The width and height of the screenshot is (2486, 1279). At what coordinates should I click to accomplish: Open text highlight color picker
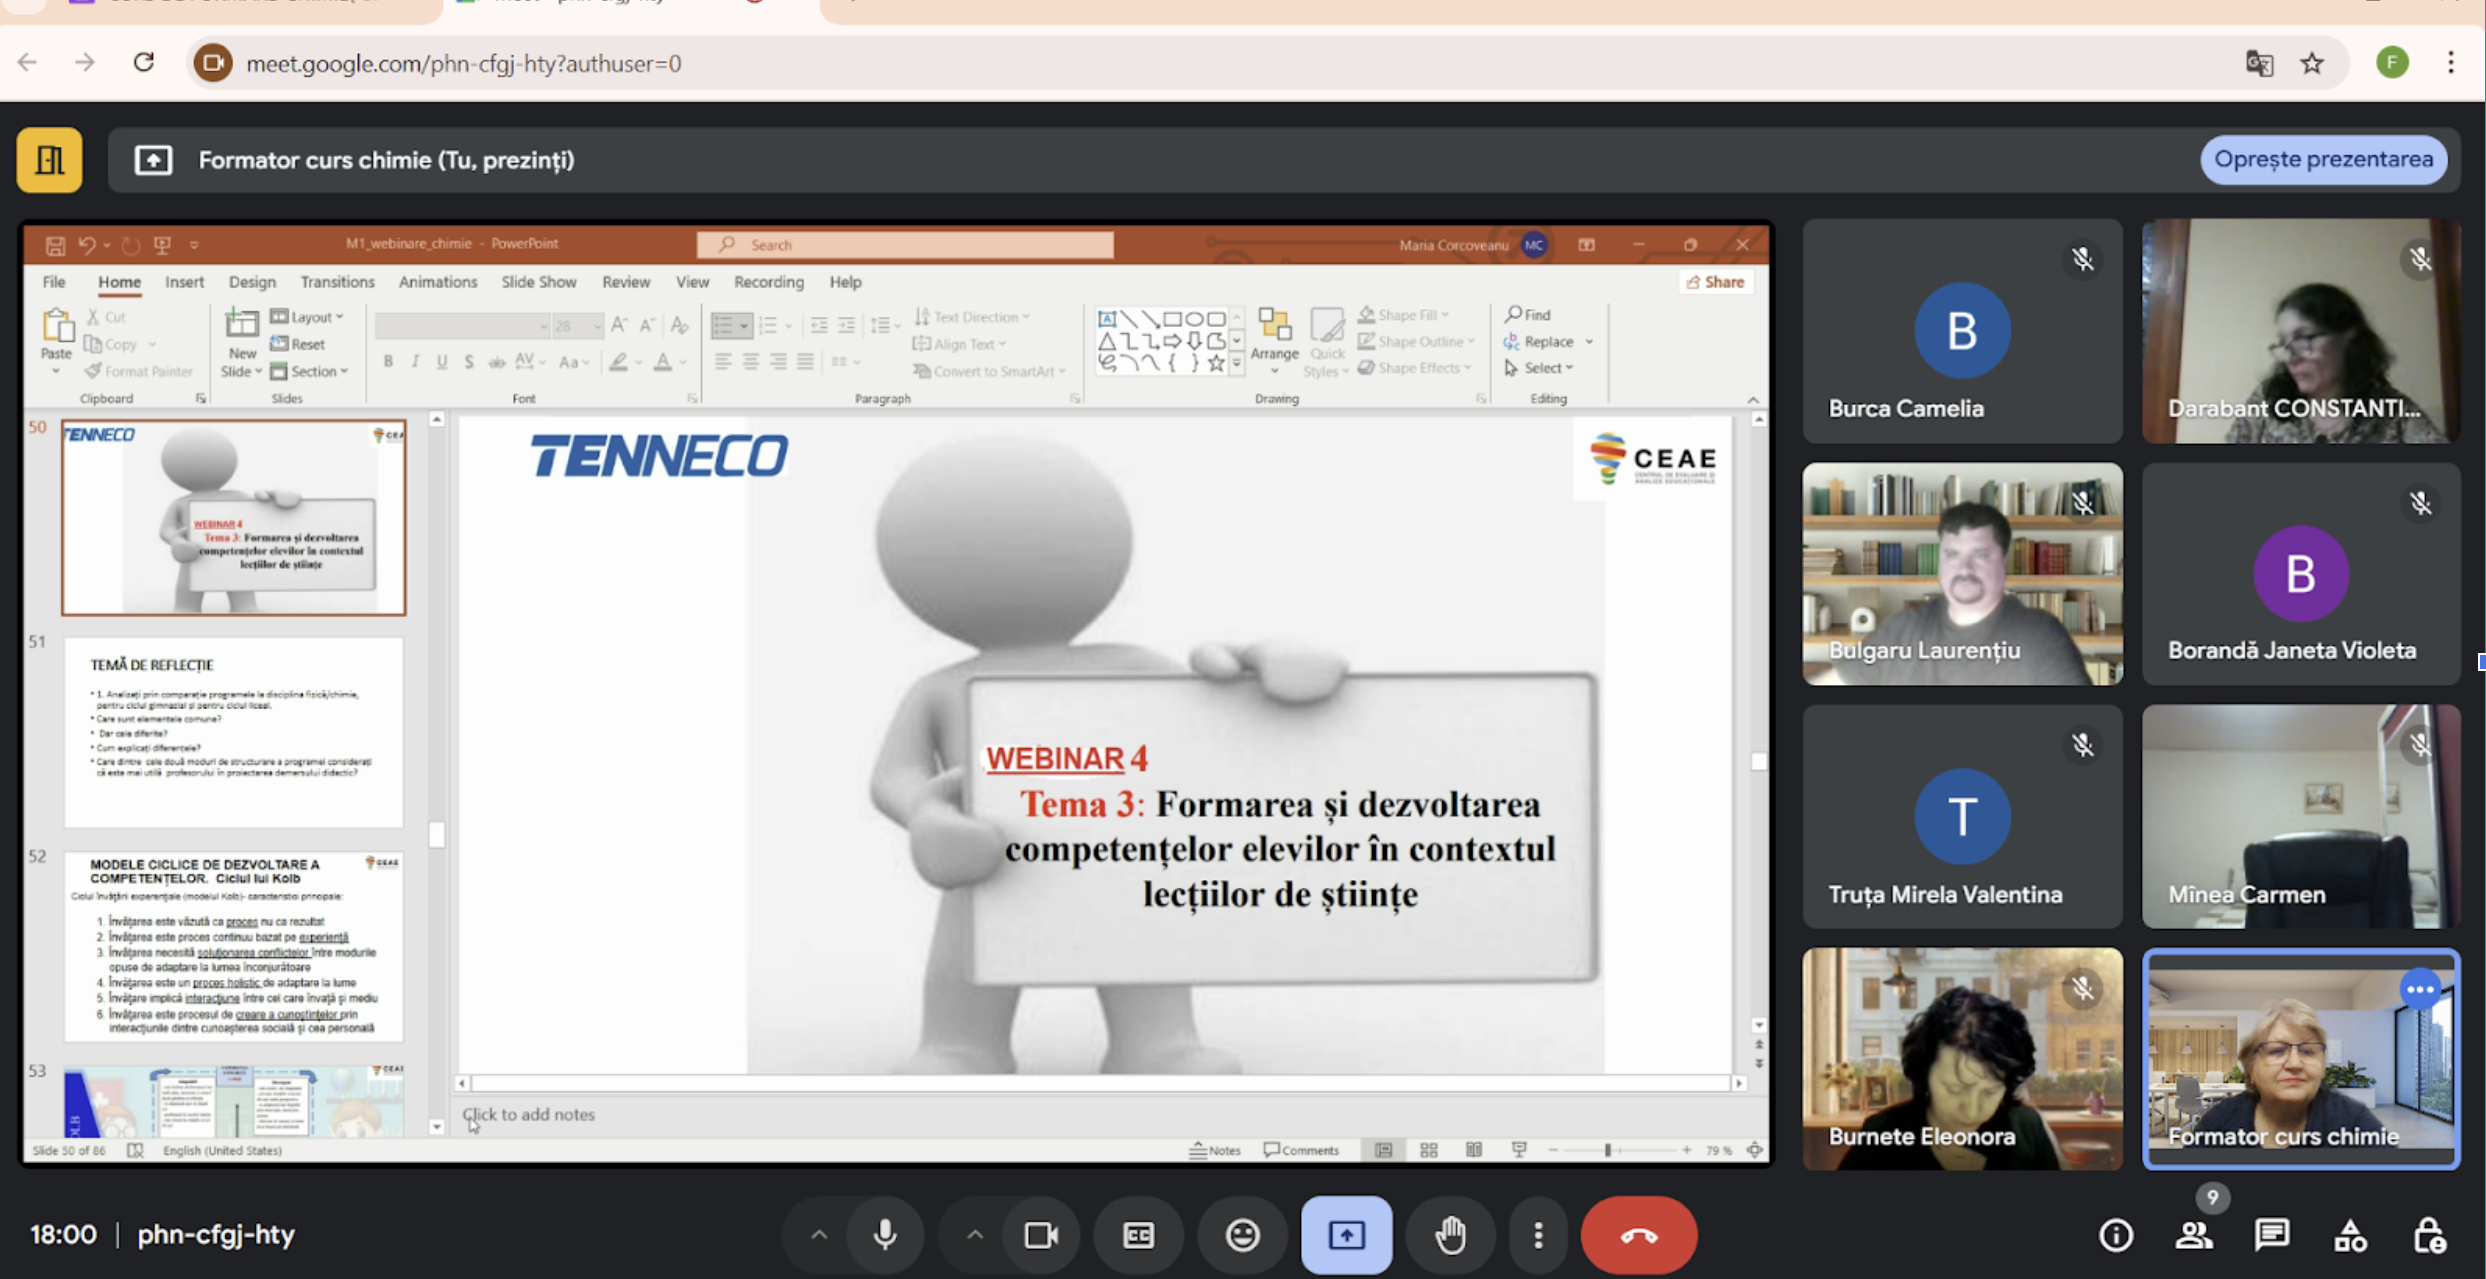point(619,362)
